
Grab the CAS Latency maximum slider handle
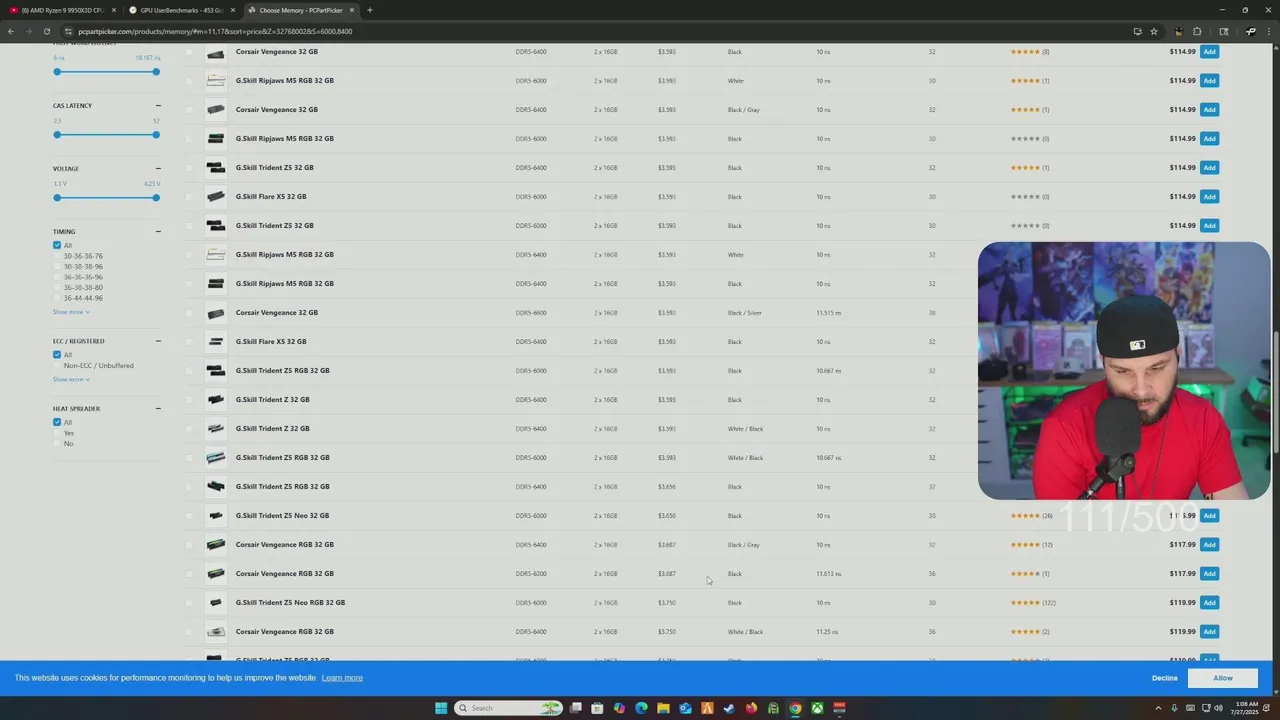point(156,135)
